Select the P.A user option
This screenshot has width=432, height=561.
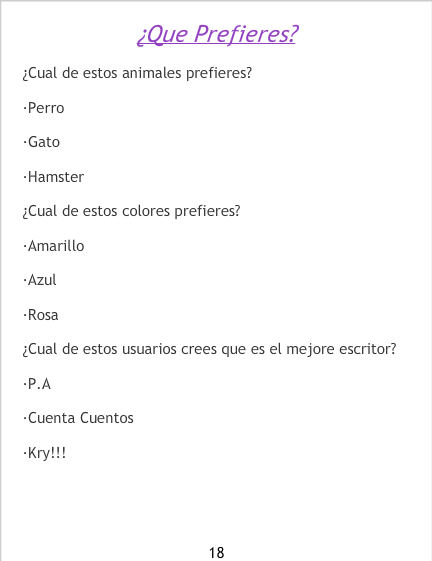pyautogui.click(x=37, y=384)
